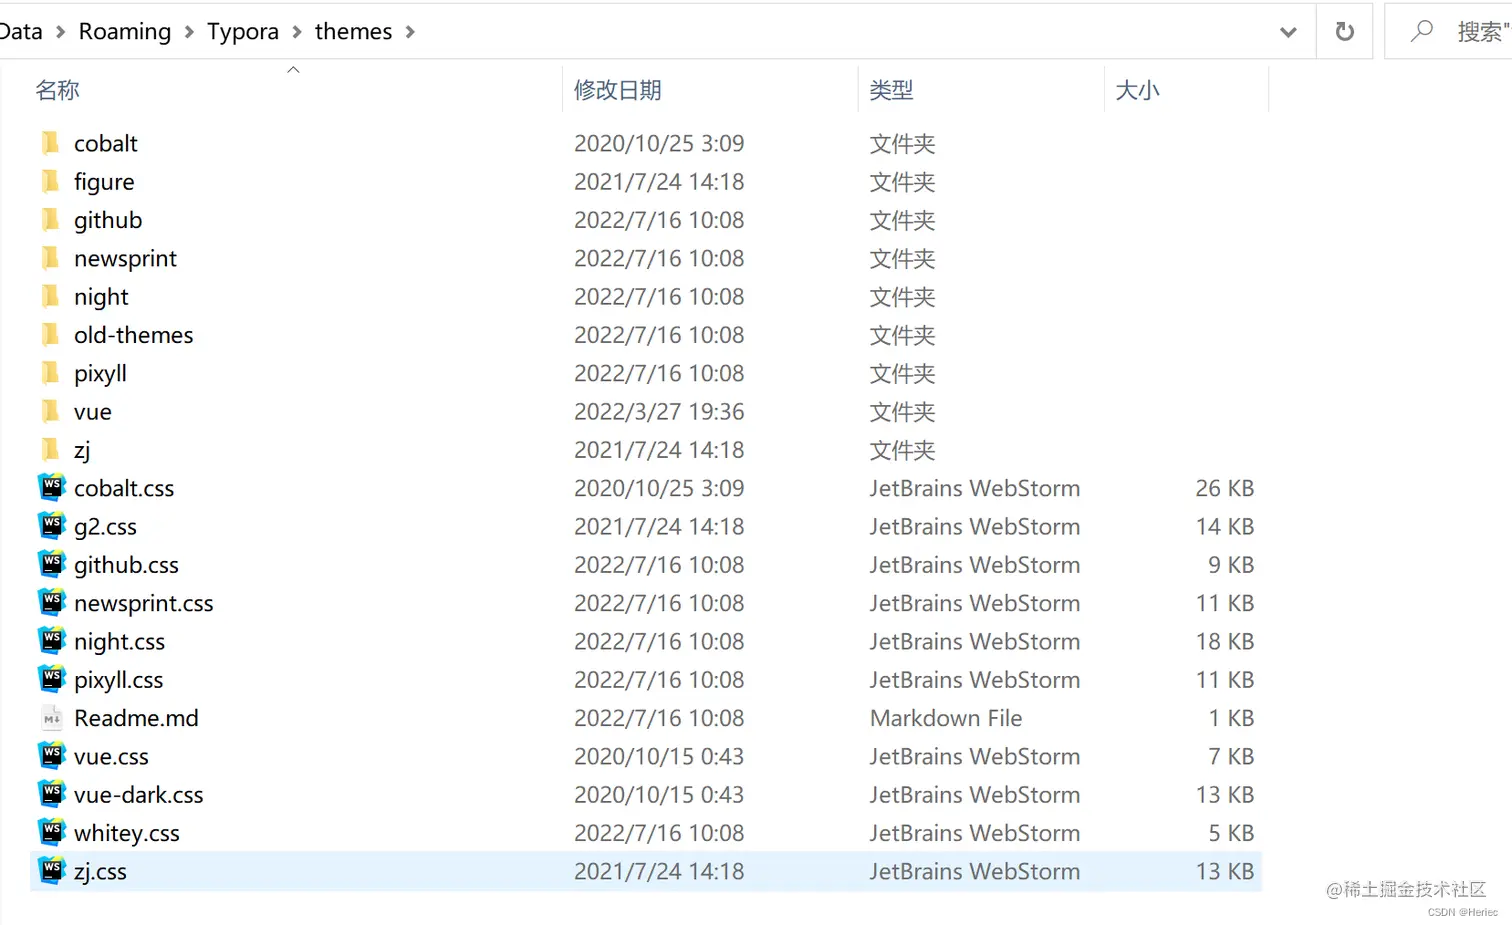The image size is (1512, 925).
Task: Click the github folder icon
Action: [x=51, y=220]
